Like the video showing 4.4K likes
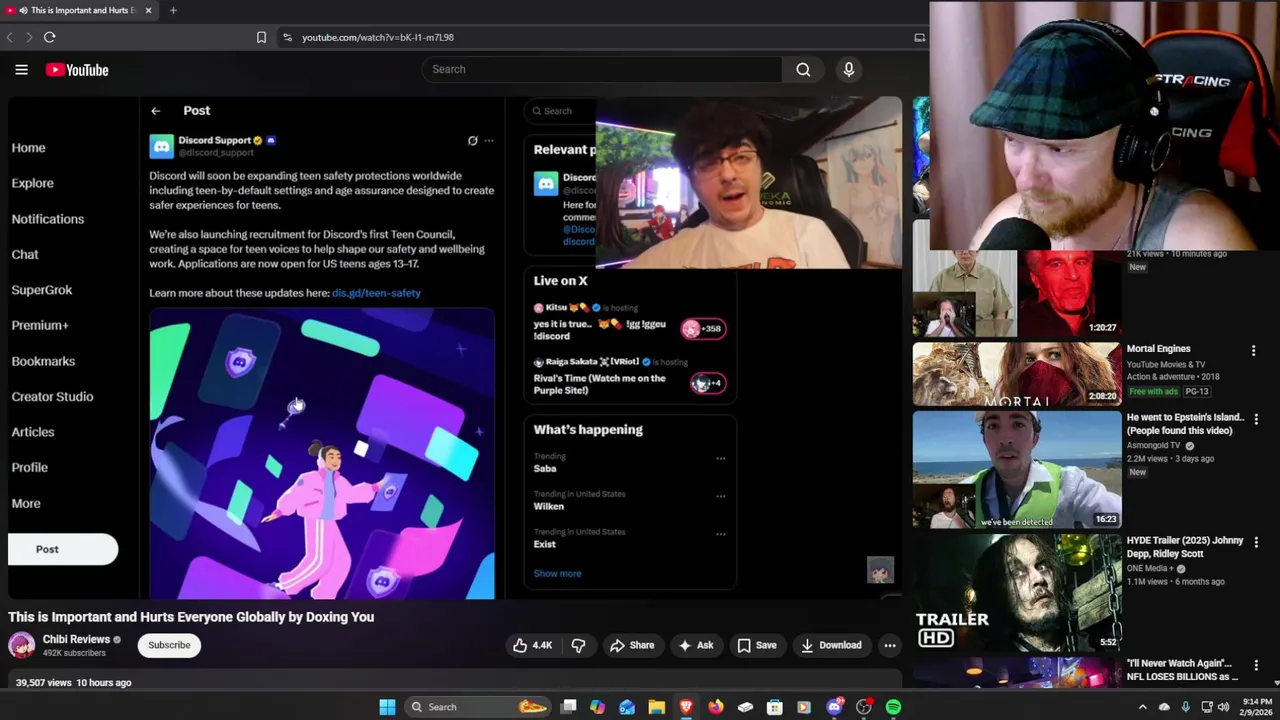This screenshot has height=720, width=1280. click(x=532, y=646)
